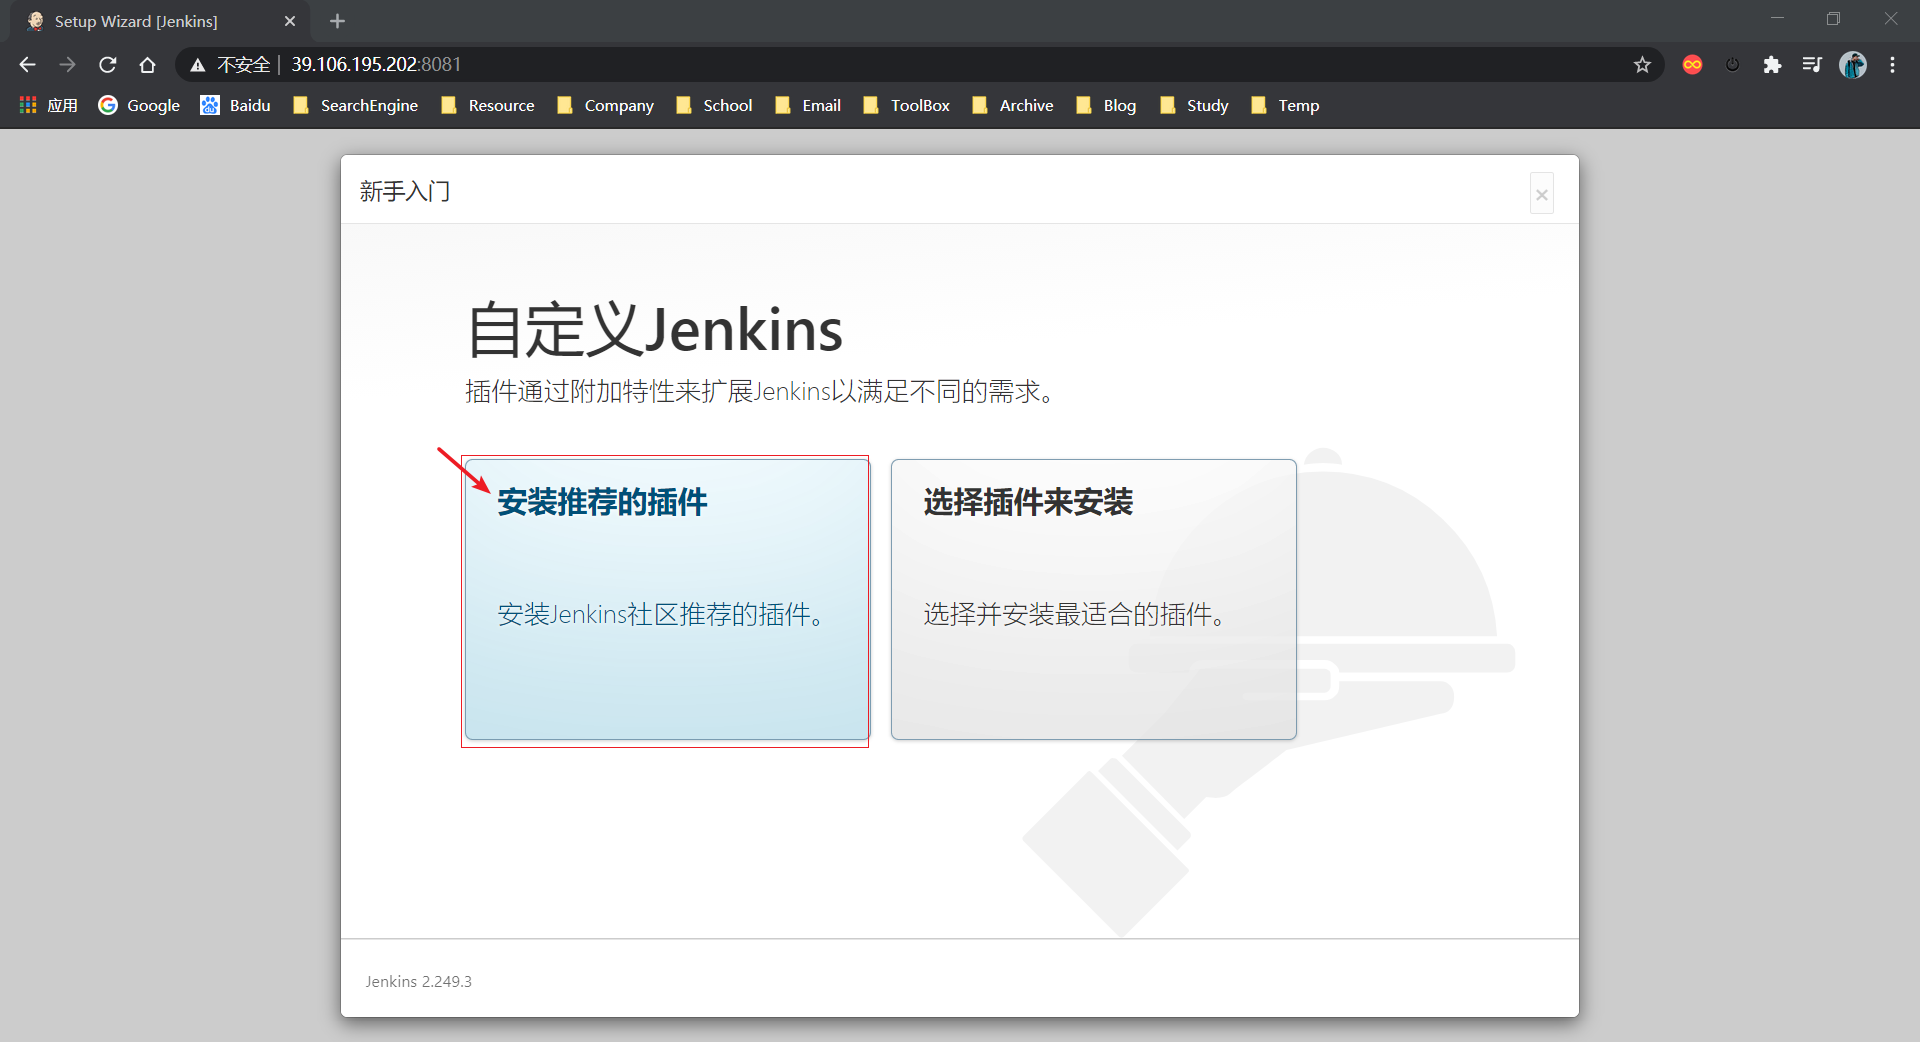Click the power-symbol extension icon
The image size is (1920, 1042).
point(1732,65)
